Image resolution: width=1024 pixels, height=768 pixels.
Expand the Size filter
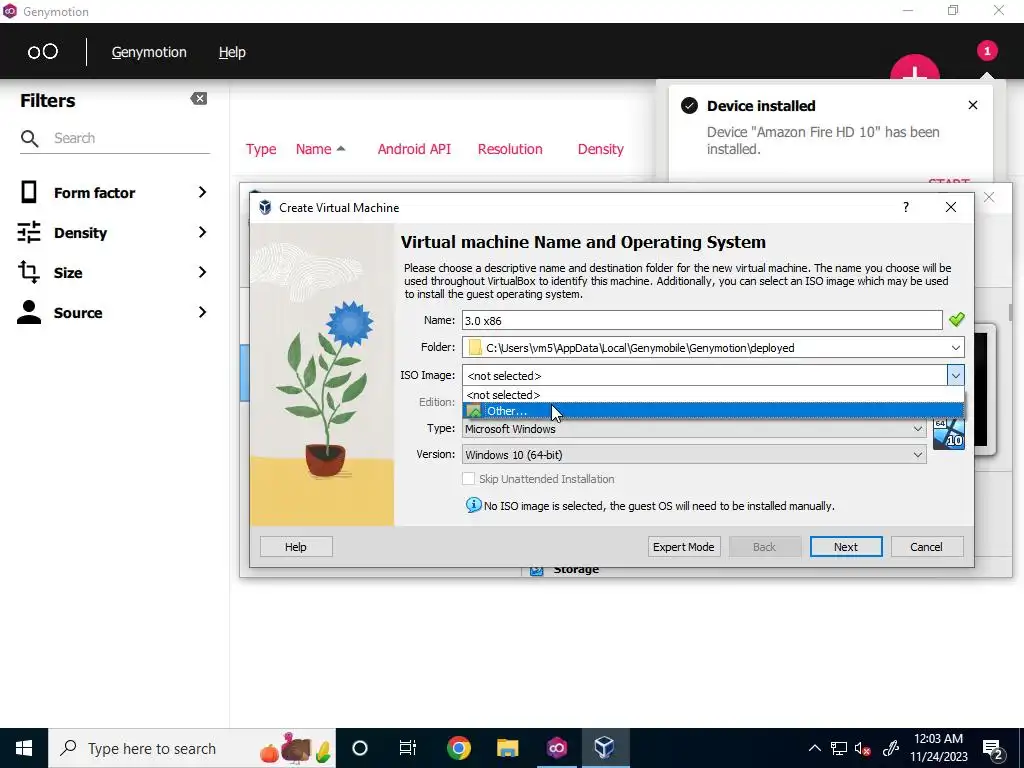pos(202,272)
